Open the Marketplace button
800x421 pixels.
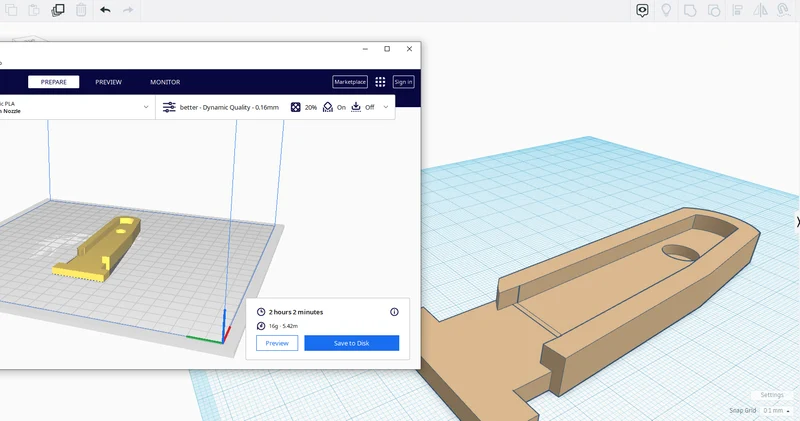350,82
